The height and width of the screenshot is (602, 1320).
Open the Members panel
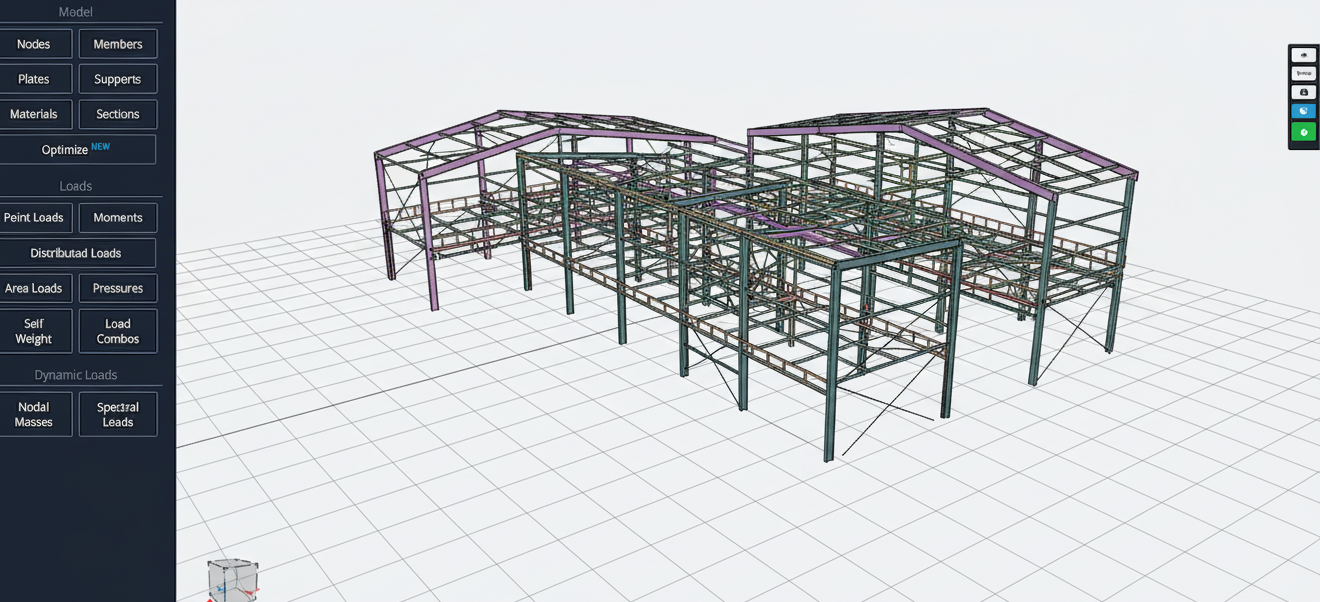click(x=118, y=44)
